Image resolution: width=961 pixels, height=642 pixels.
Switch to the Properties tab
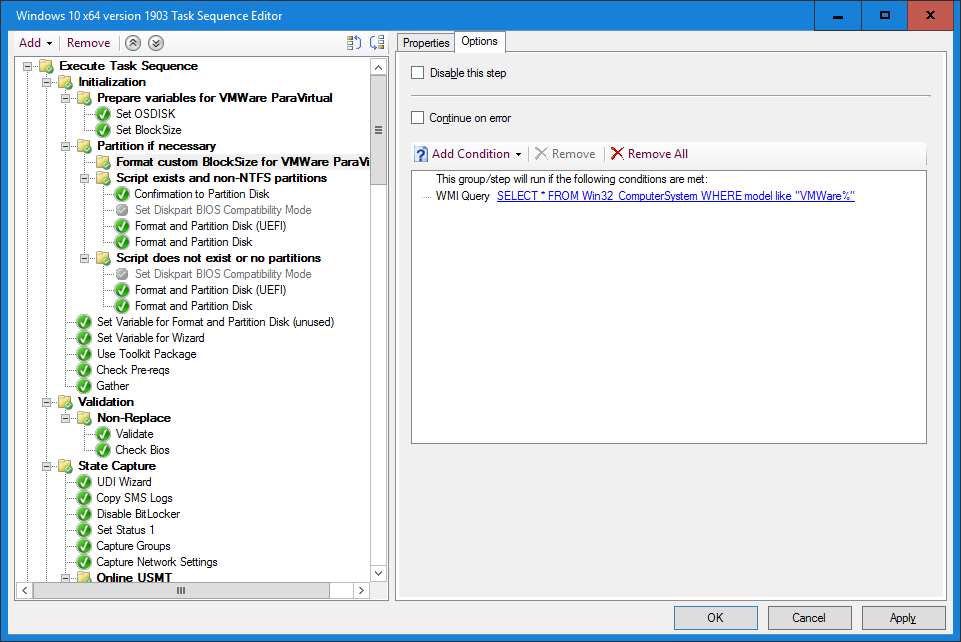426,43
